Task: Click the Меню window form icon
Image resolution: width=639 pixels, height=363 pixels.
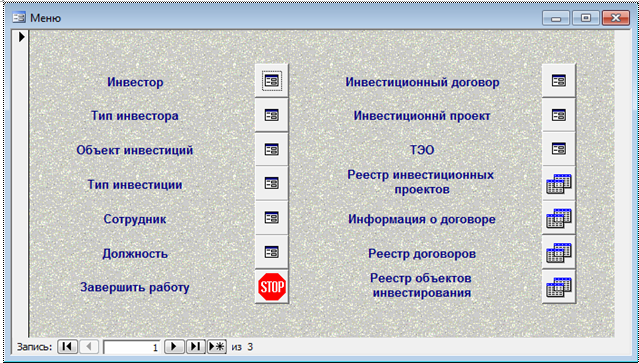Action: click(x=19, y=18)
